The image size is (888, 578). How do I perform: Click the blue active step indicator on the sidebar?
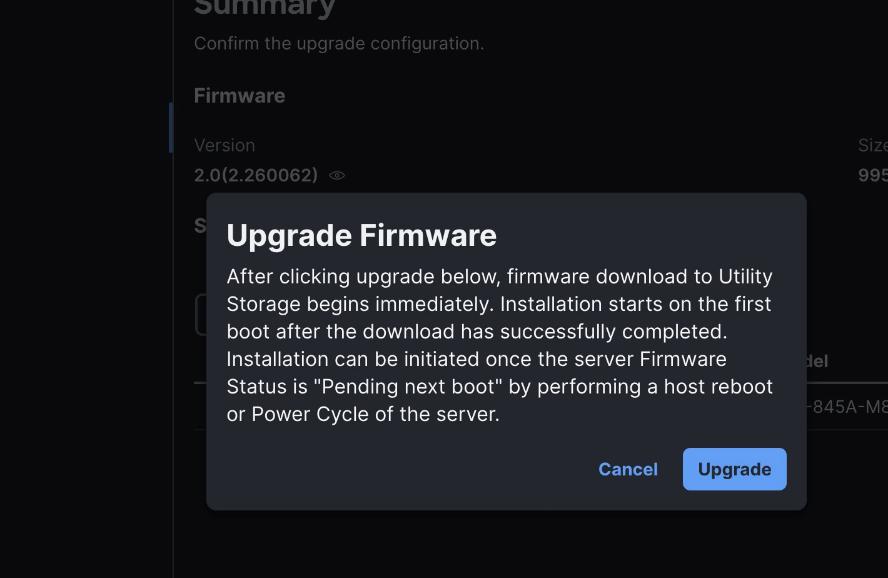[x=170, y=128]
